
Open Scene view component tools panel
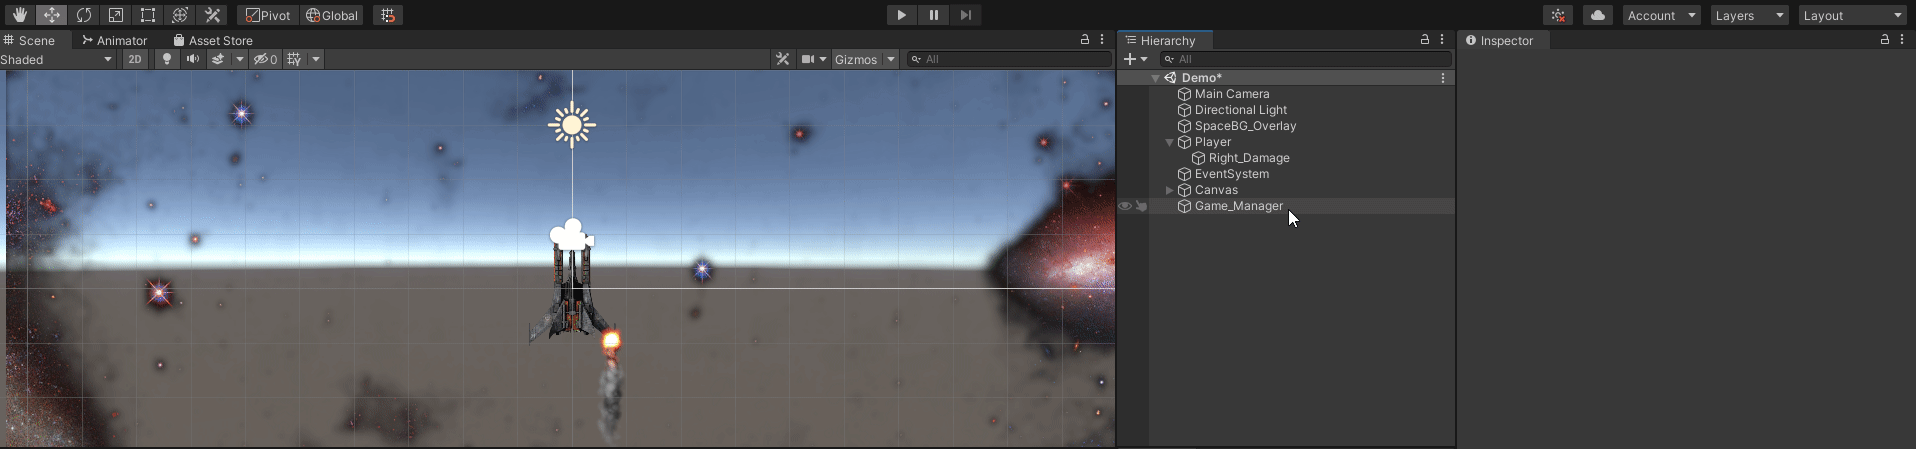783,59
